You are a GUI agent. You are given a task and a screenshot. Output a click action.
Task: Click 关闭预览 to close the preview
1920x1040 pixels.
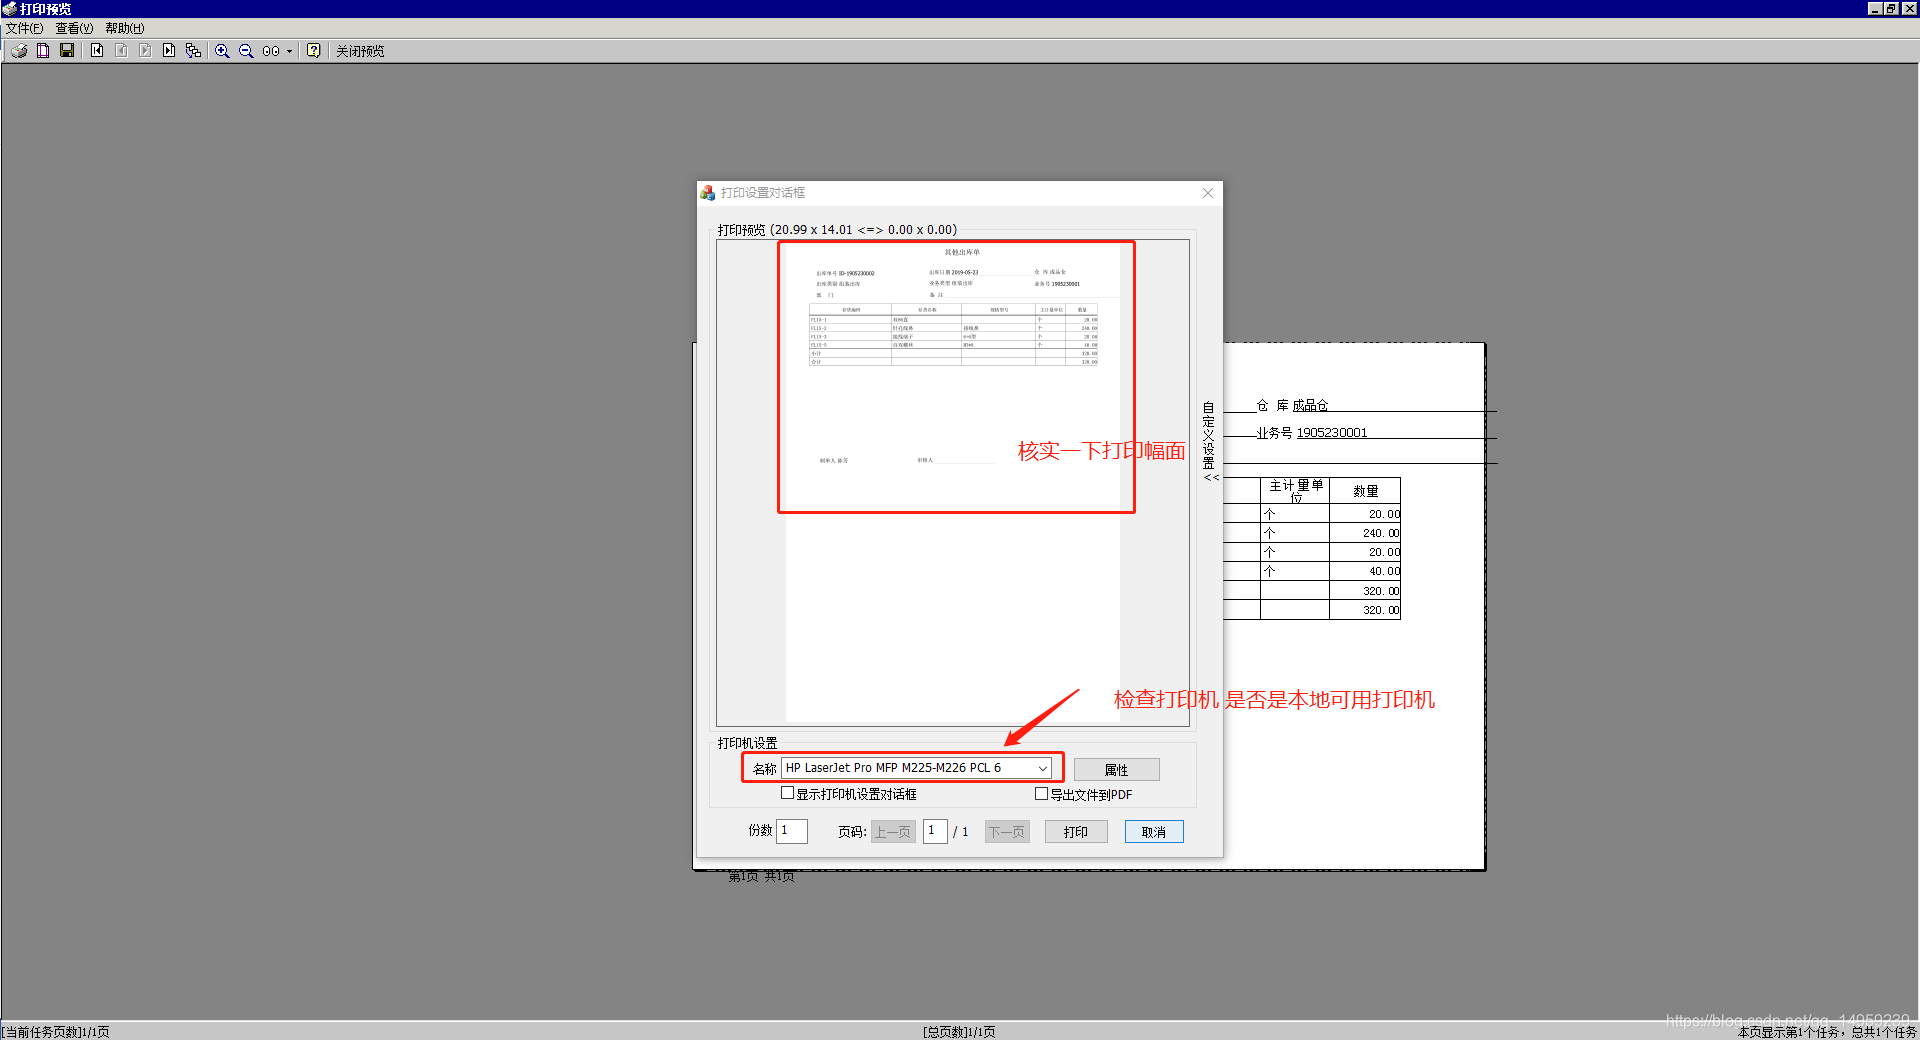pyautogui.click(x=360, y=51)
